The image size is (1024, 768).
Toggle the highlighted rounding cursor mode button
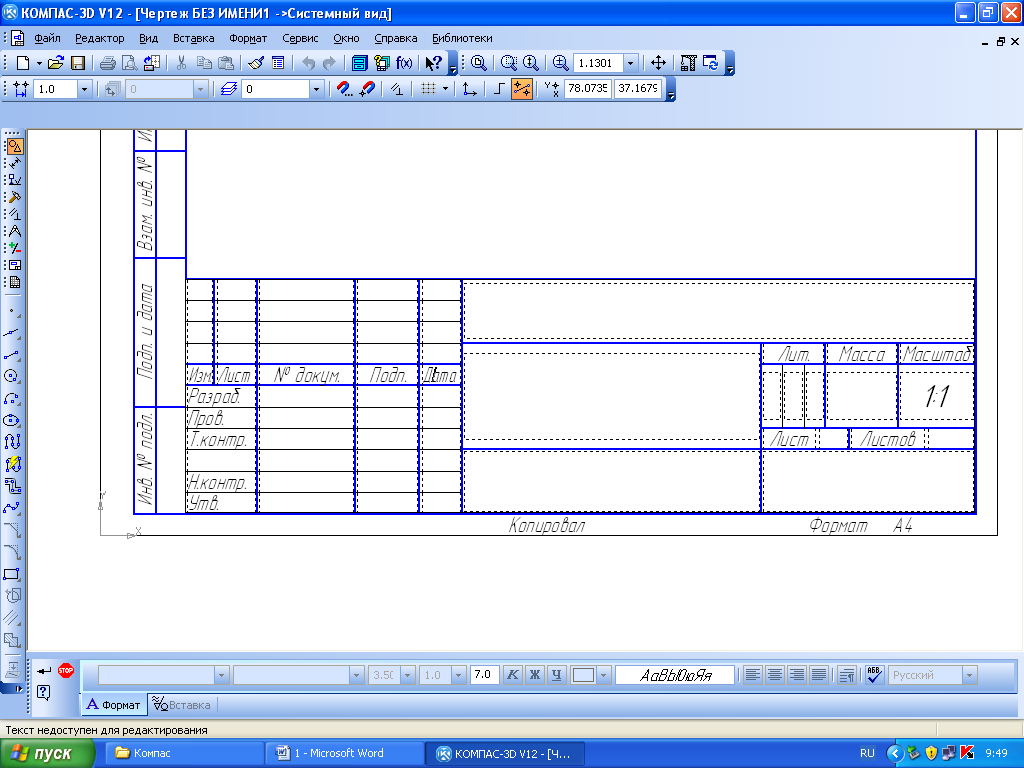click(522, 89)
